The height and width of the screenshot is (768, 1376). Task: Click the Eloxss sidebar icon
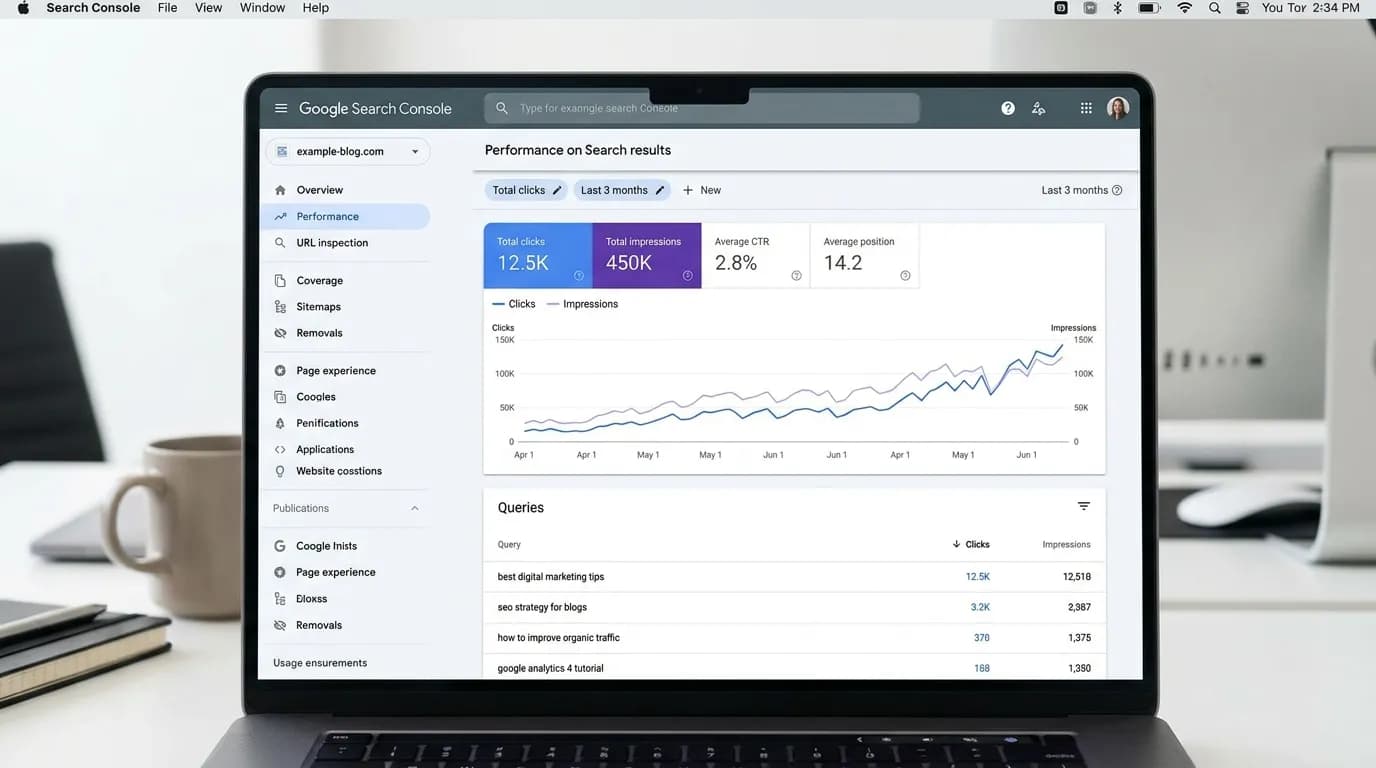pyautogui.click(x=280, y=599)
